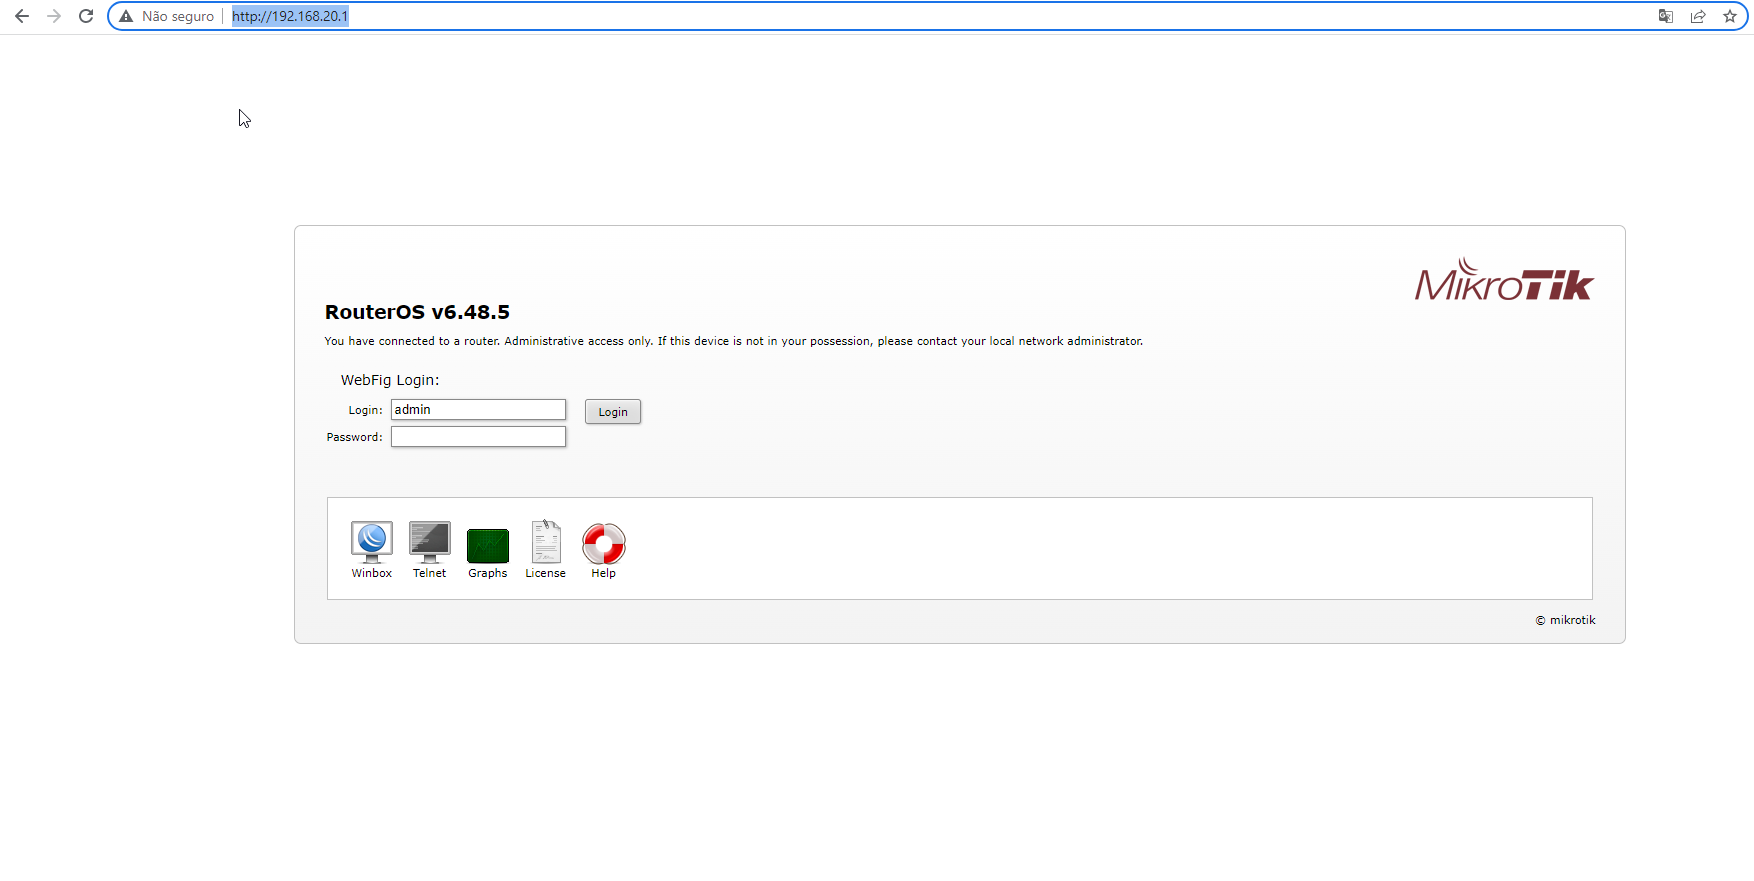Screen dimensions: 1754x881
Task: Click the not-secure warning triangle icon
Action: pyautogui.click(x=126, y=16)
